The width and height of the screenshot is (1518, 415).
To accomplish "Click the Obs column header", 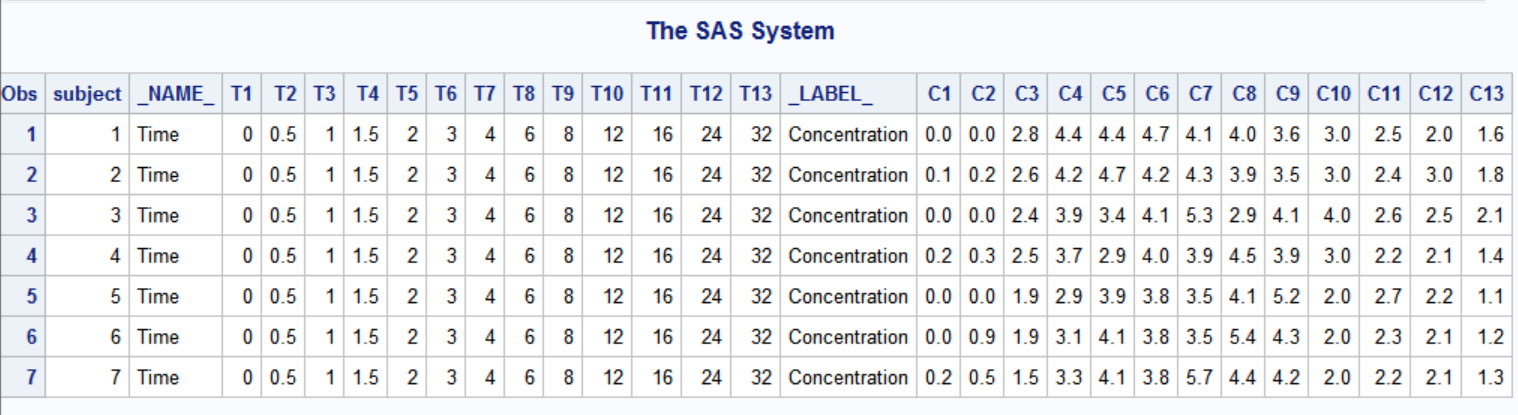I will click(20, 94).
